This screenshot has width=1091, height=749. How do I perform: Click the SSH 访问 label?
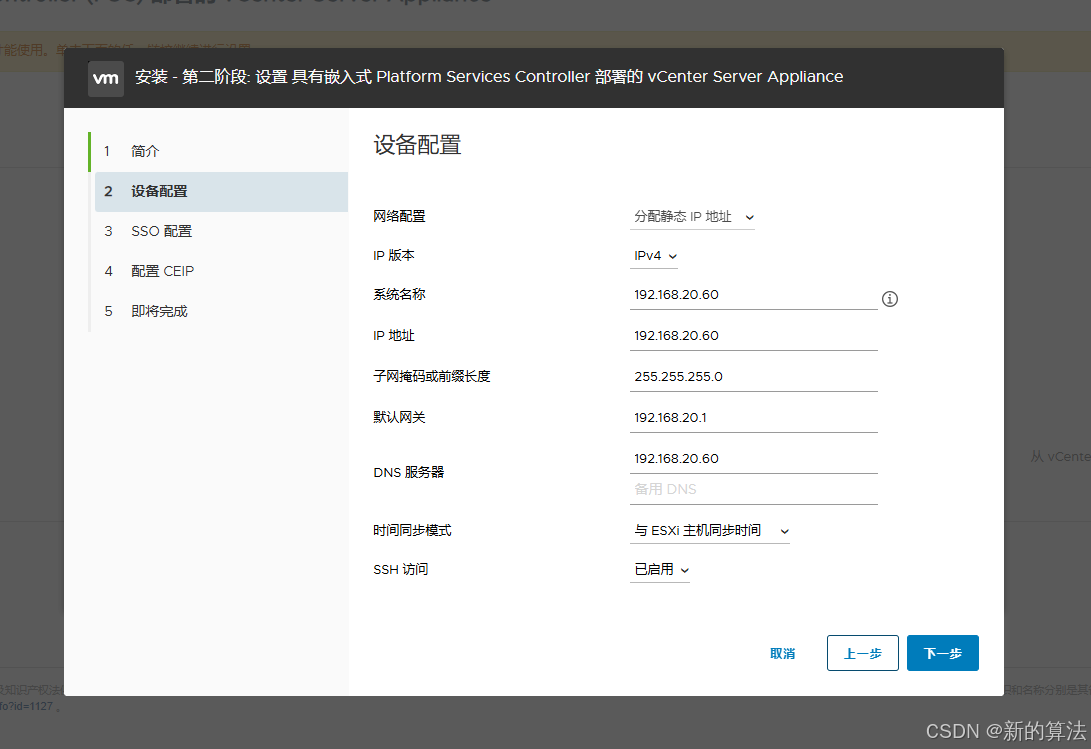[401, 569]
